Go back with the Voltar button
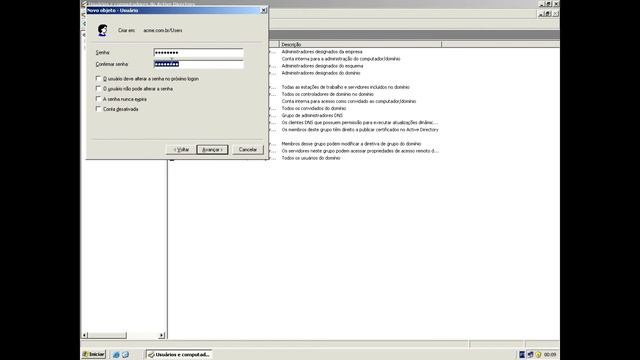 pos(181,149)
